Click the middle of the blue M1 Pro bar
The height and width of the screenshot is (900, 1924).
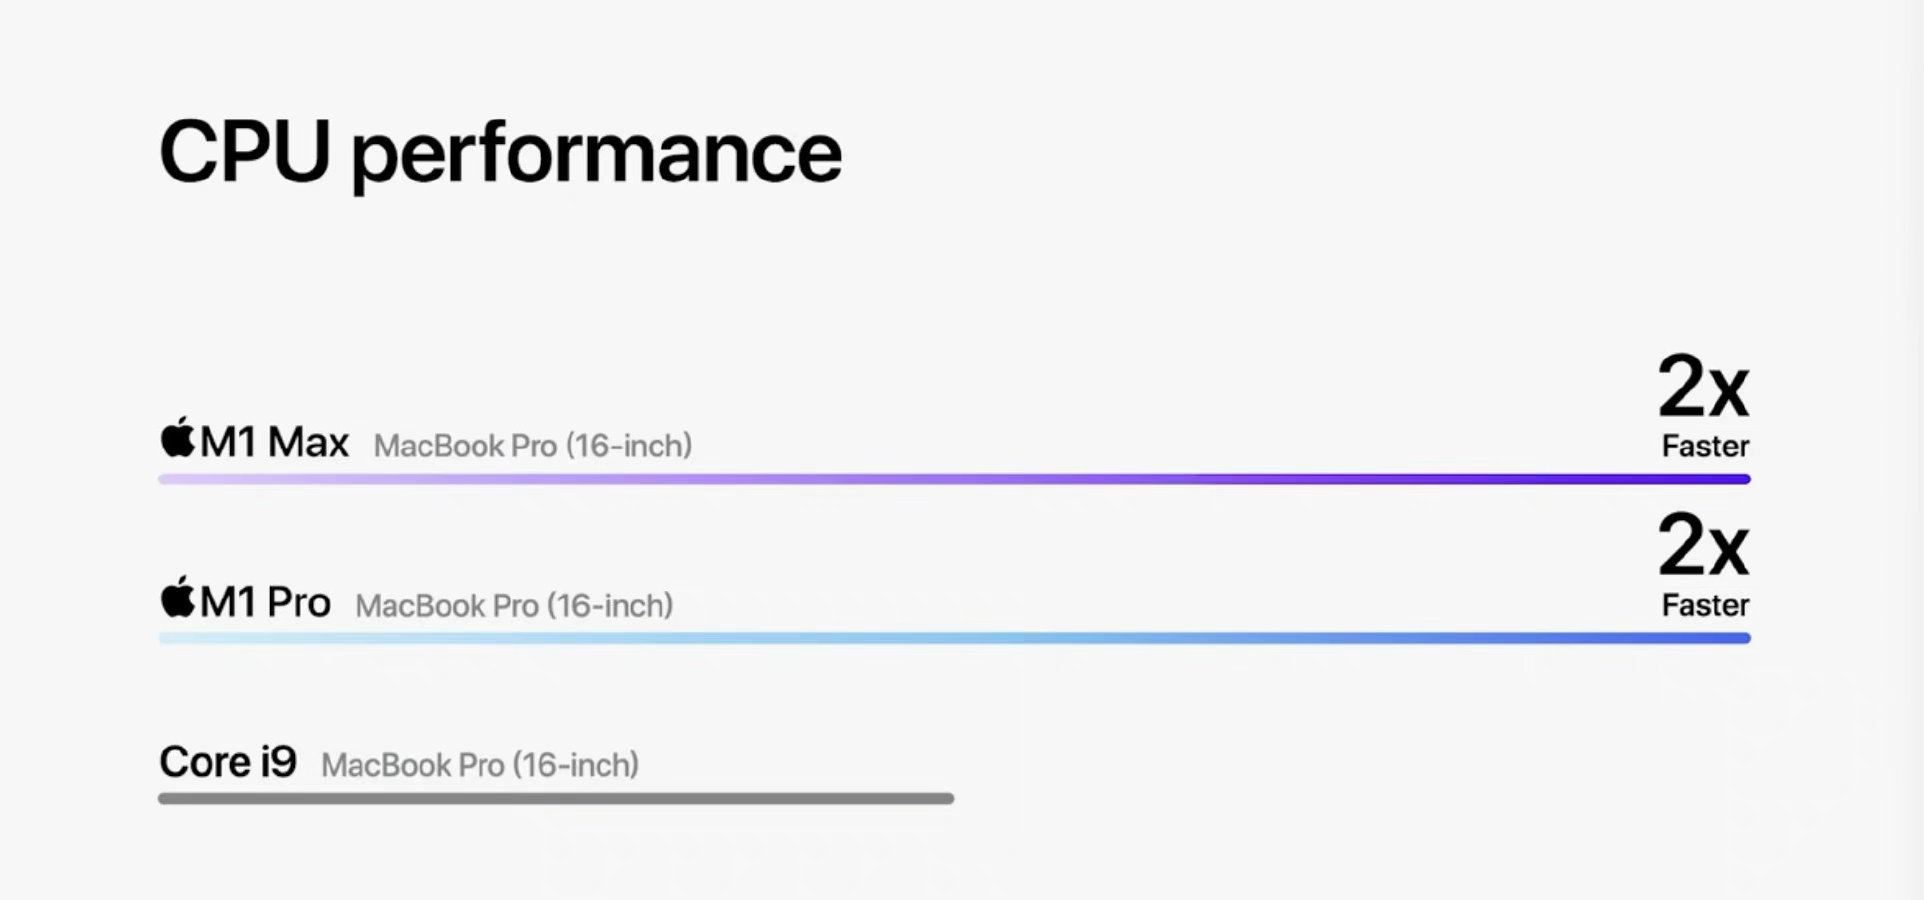[954, 638]
